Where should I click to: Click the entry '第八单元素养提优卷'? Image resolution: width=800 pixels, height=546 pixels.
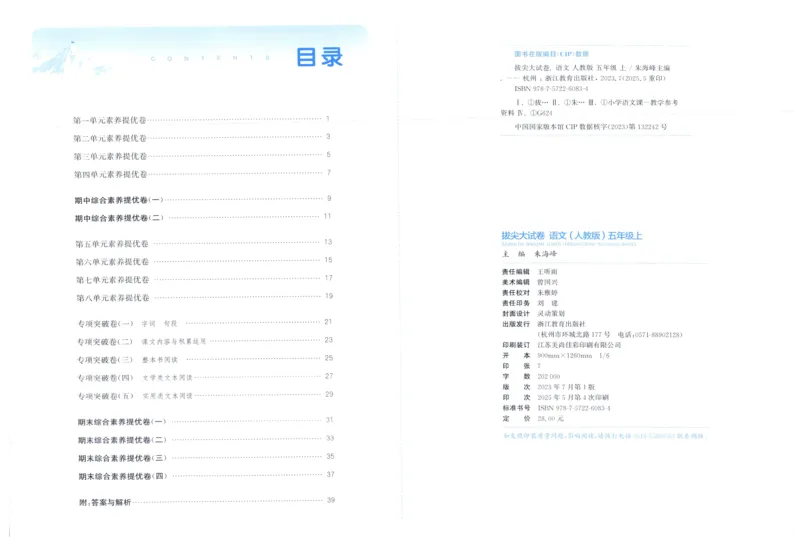pos(113,298)
